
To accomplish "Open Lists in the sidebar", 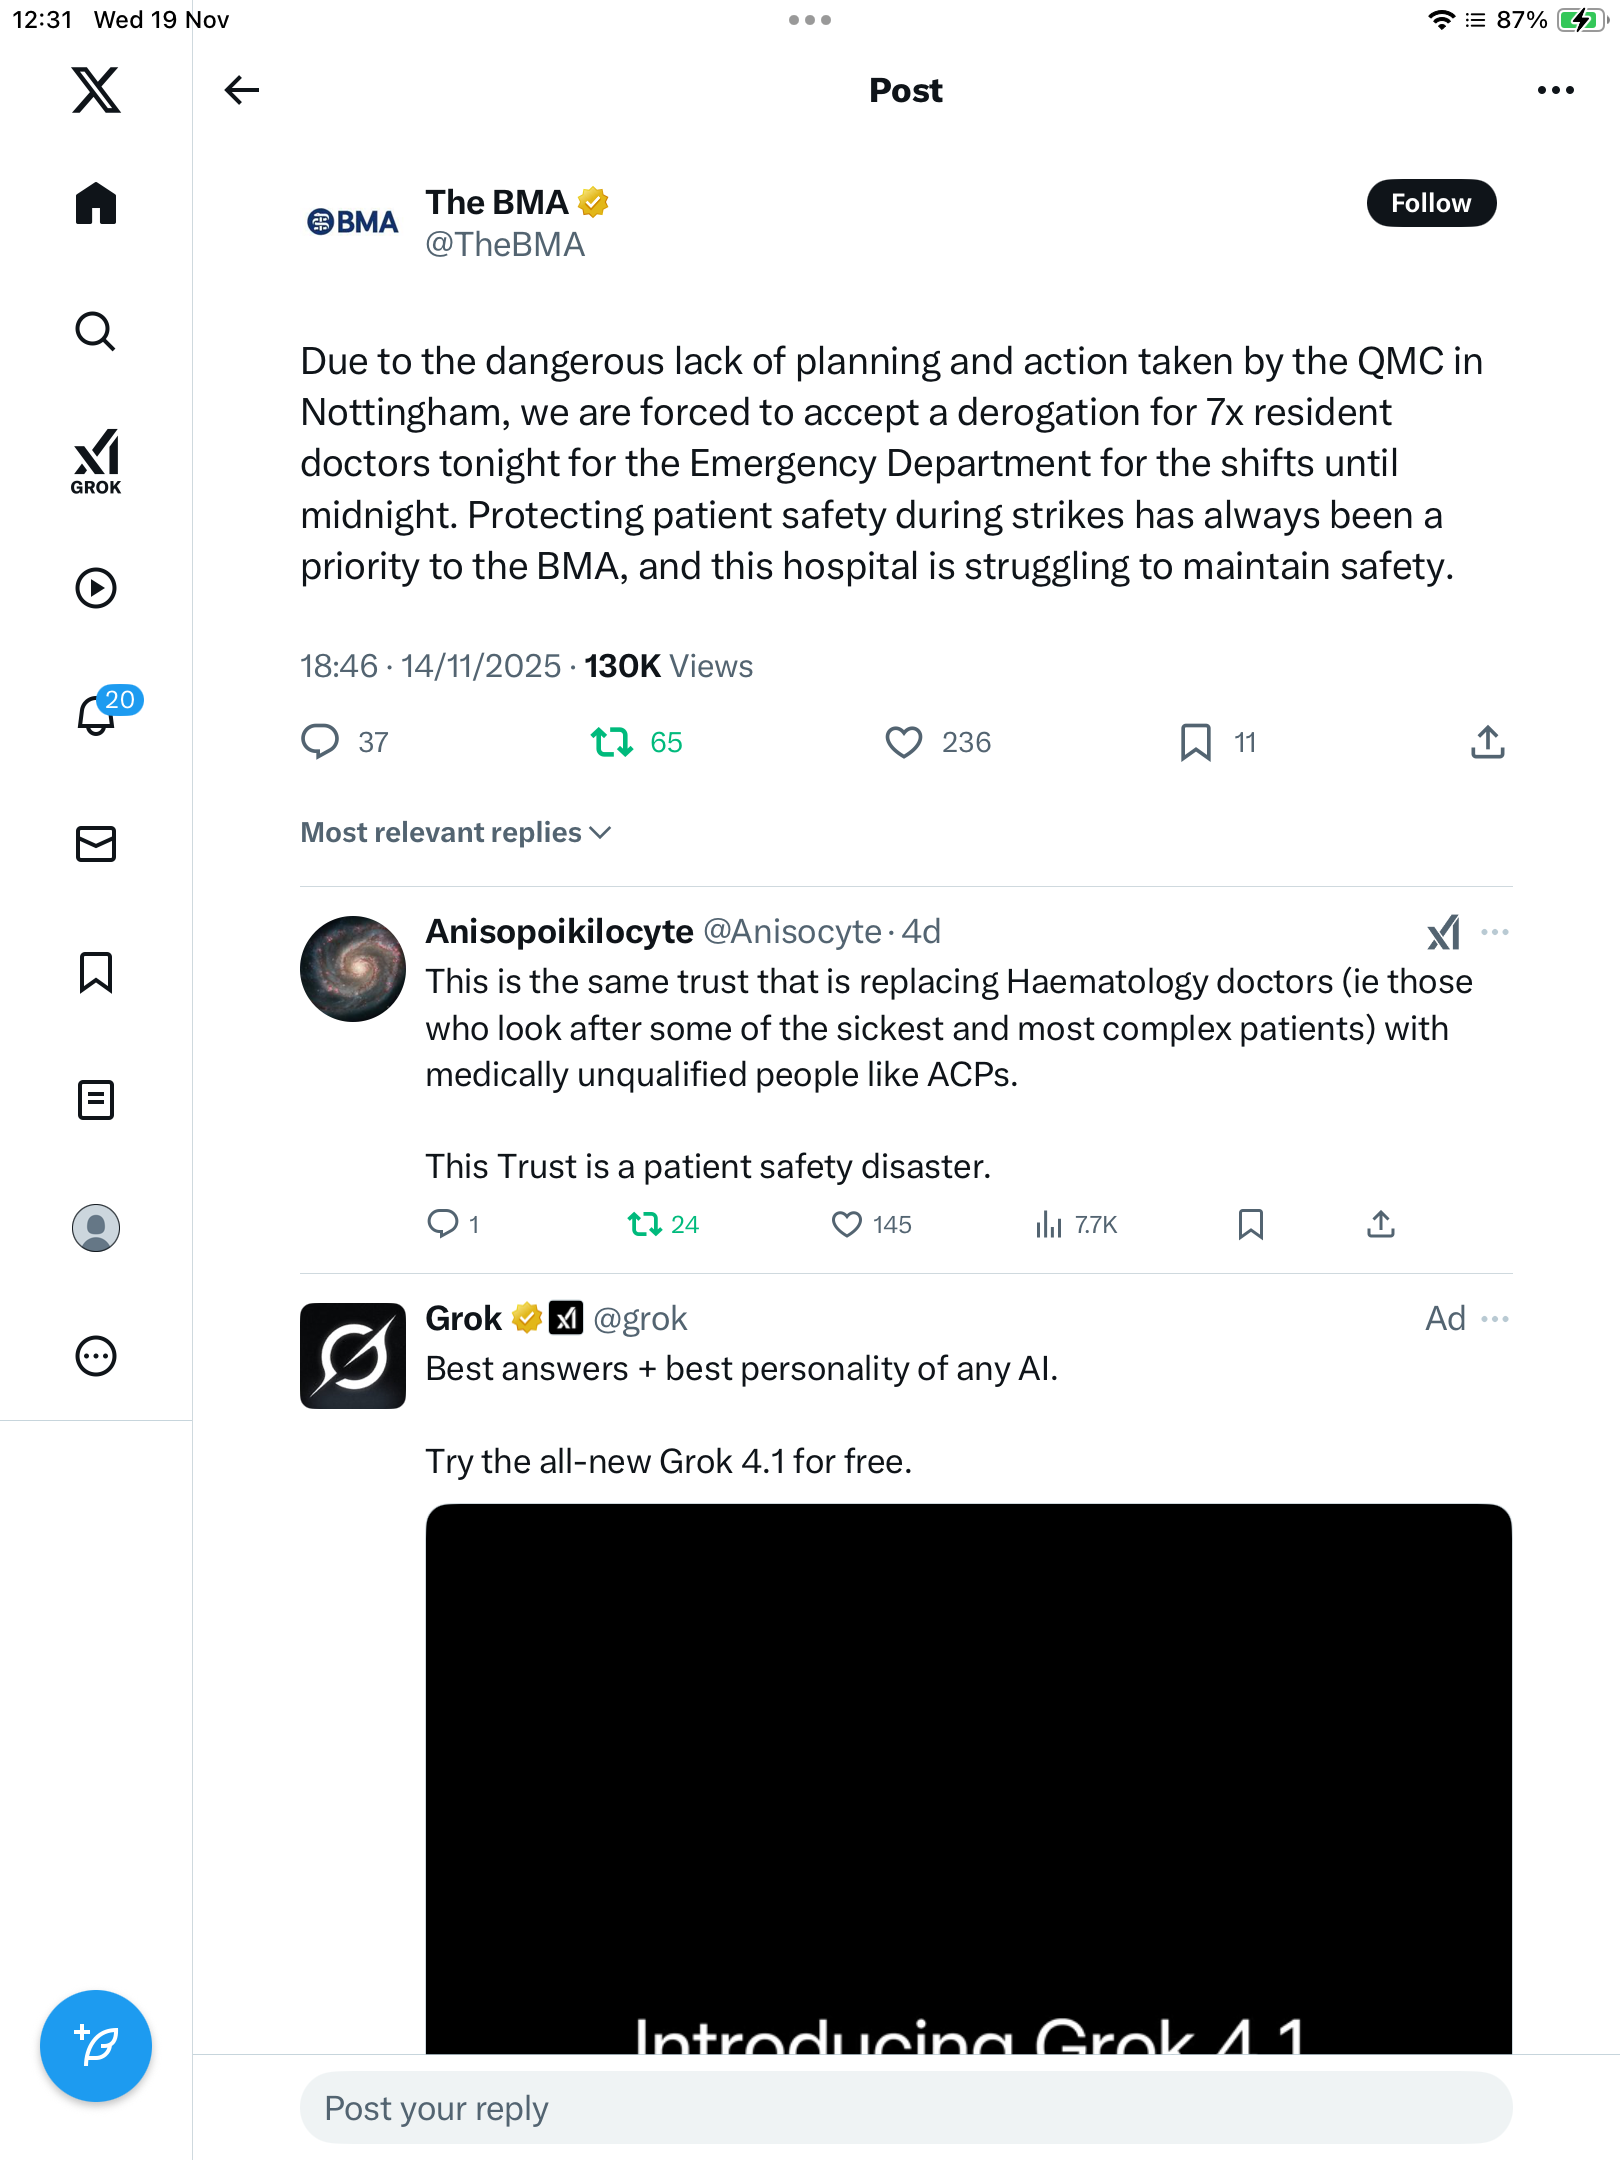I will (x=96, y=1100).
